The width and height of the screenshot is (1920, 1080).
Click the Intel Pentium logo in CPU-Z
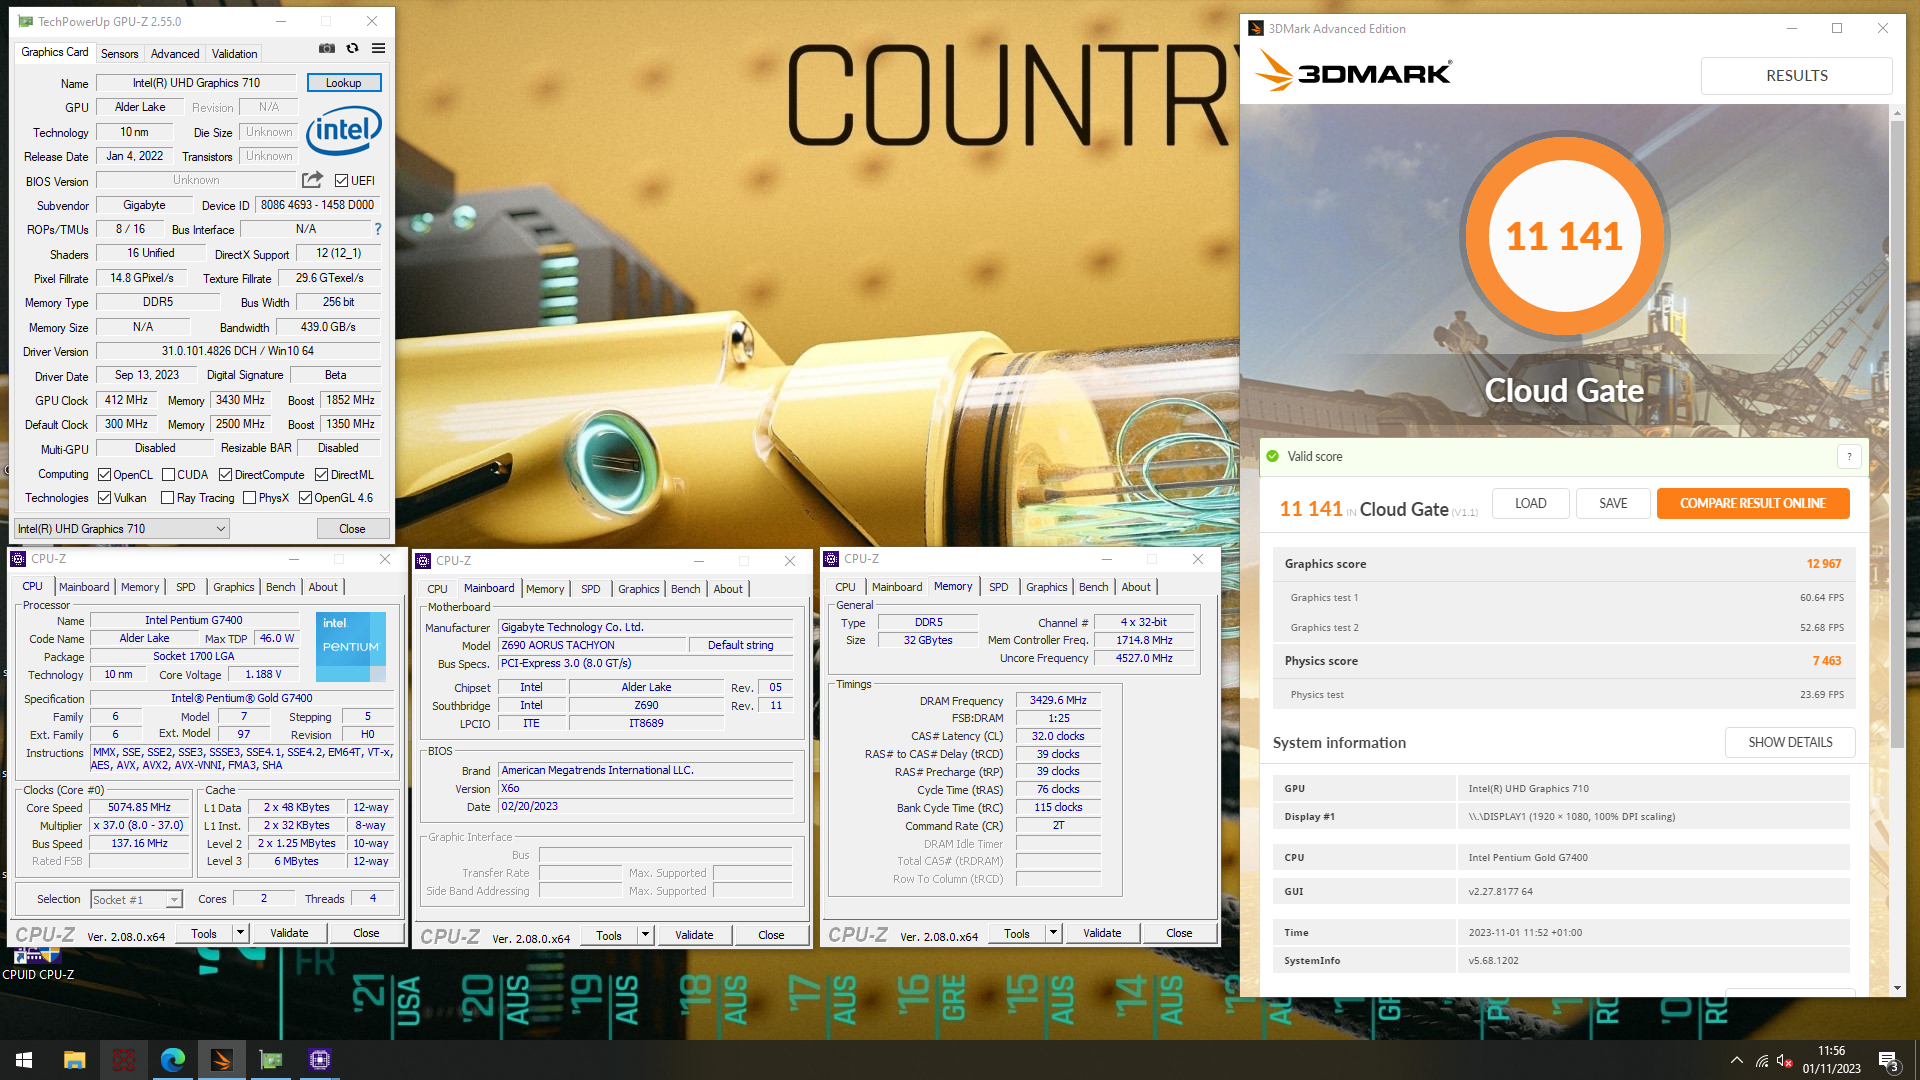coord(350,646)
